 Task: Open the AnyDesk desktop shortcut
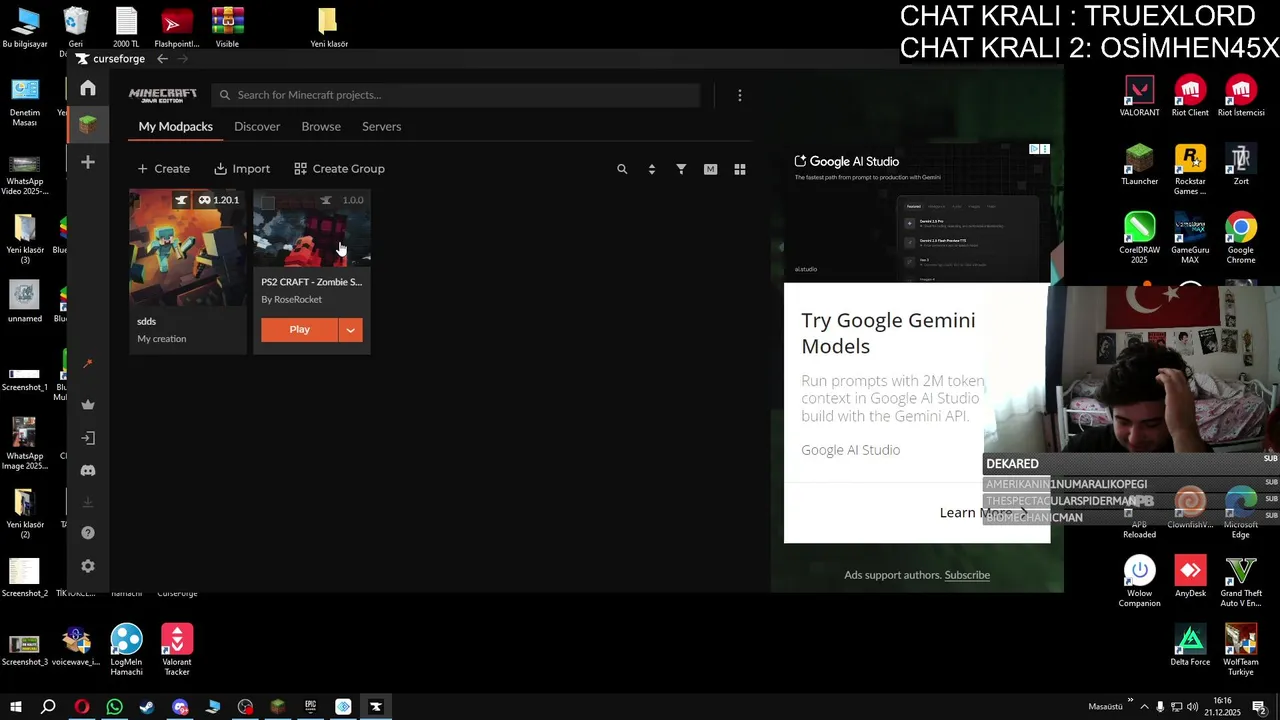tap(1190, 576)
